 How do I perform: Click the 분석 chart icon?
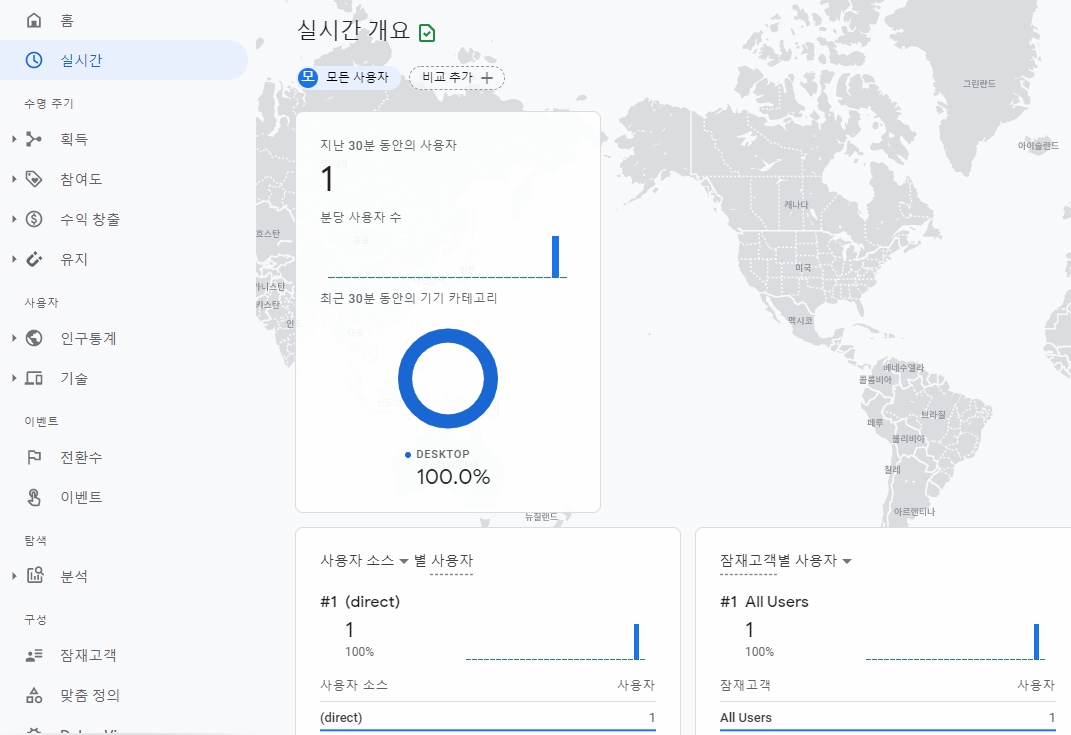click(35, 575)
